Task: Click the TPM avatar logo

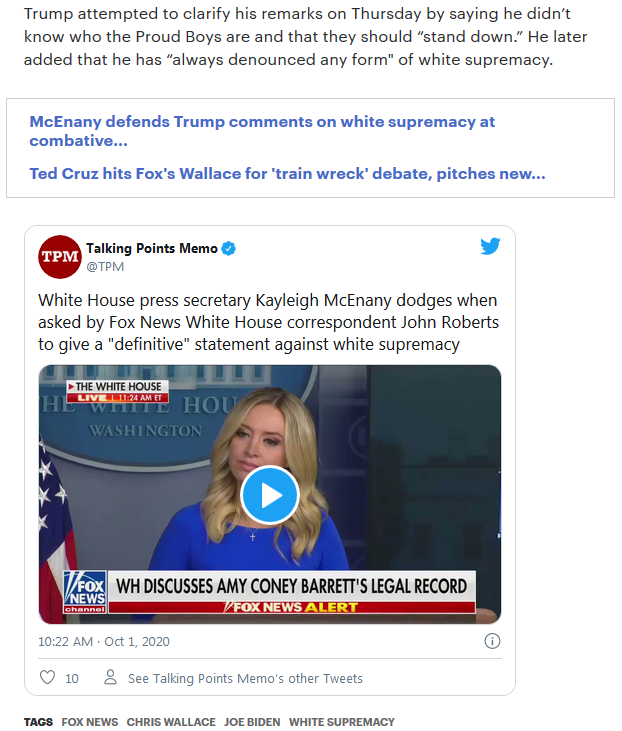Action: point(60,257)
